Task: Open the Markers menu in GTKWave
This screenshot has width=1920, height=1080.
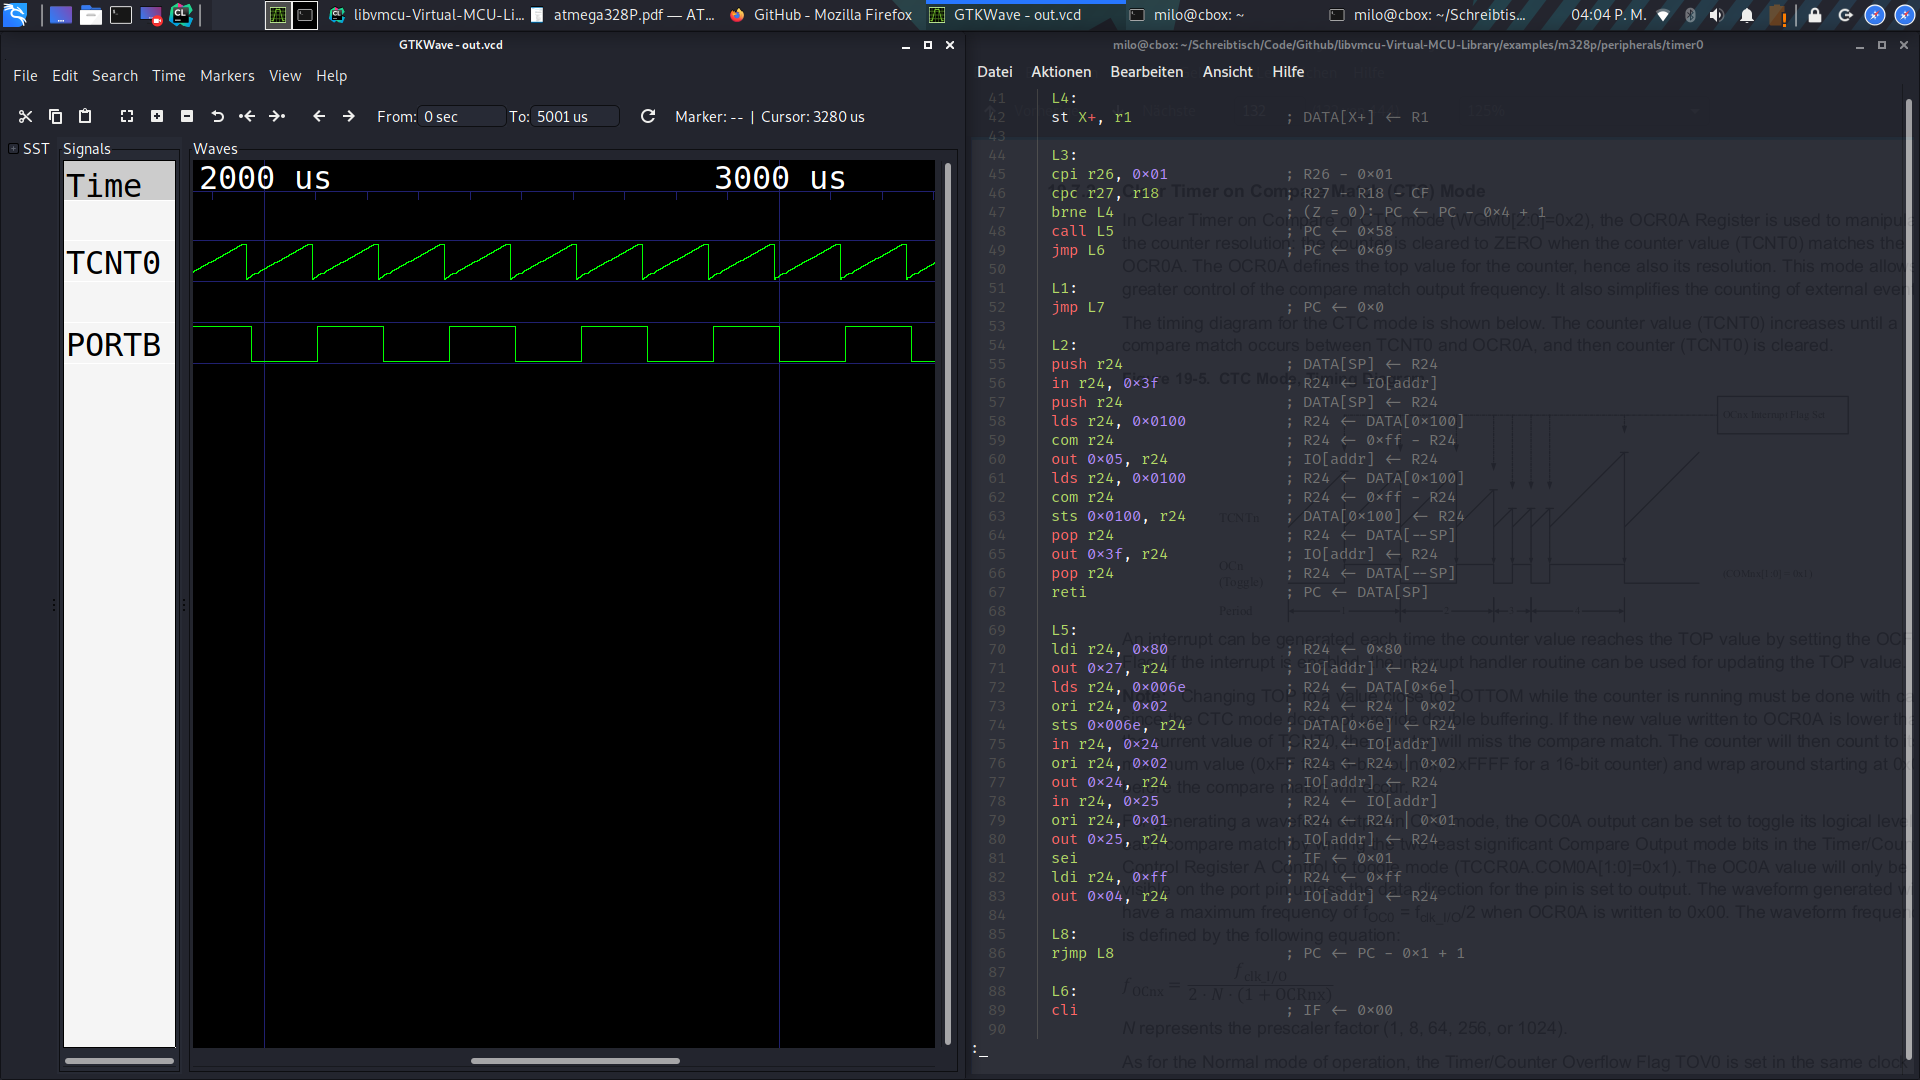Action: point(227,76)
